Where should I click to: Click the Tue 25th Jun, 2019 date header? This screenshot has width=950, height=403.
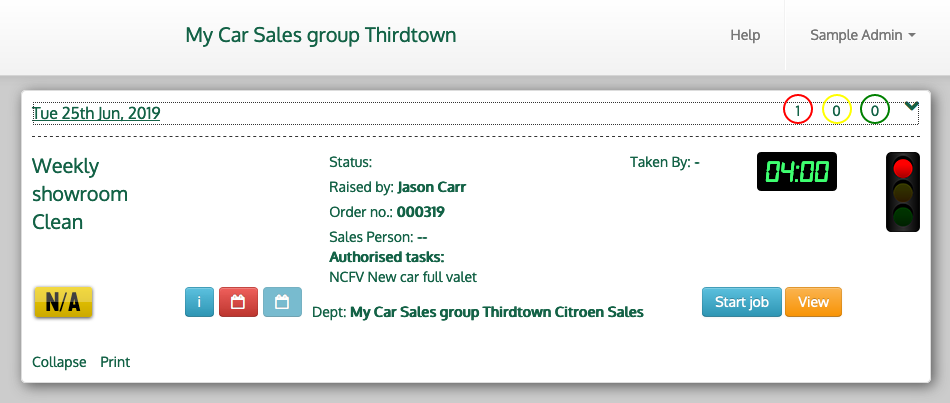pyautogui.click(x=96, y=113)
